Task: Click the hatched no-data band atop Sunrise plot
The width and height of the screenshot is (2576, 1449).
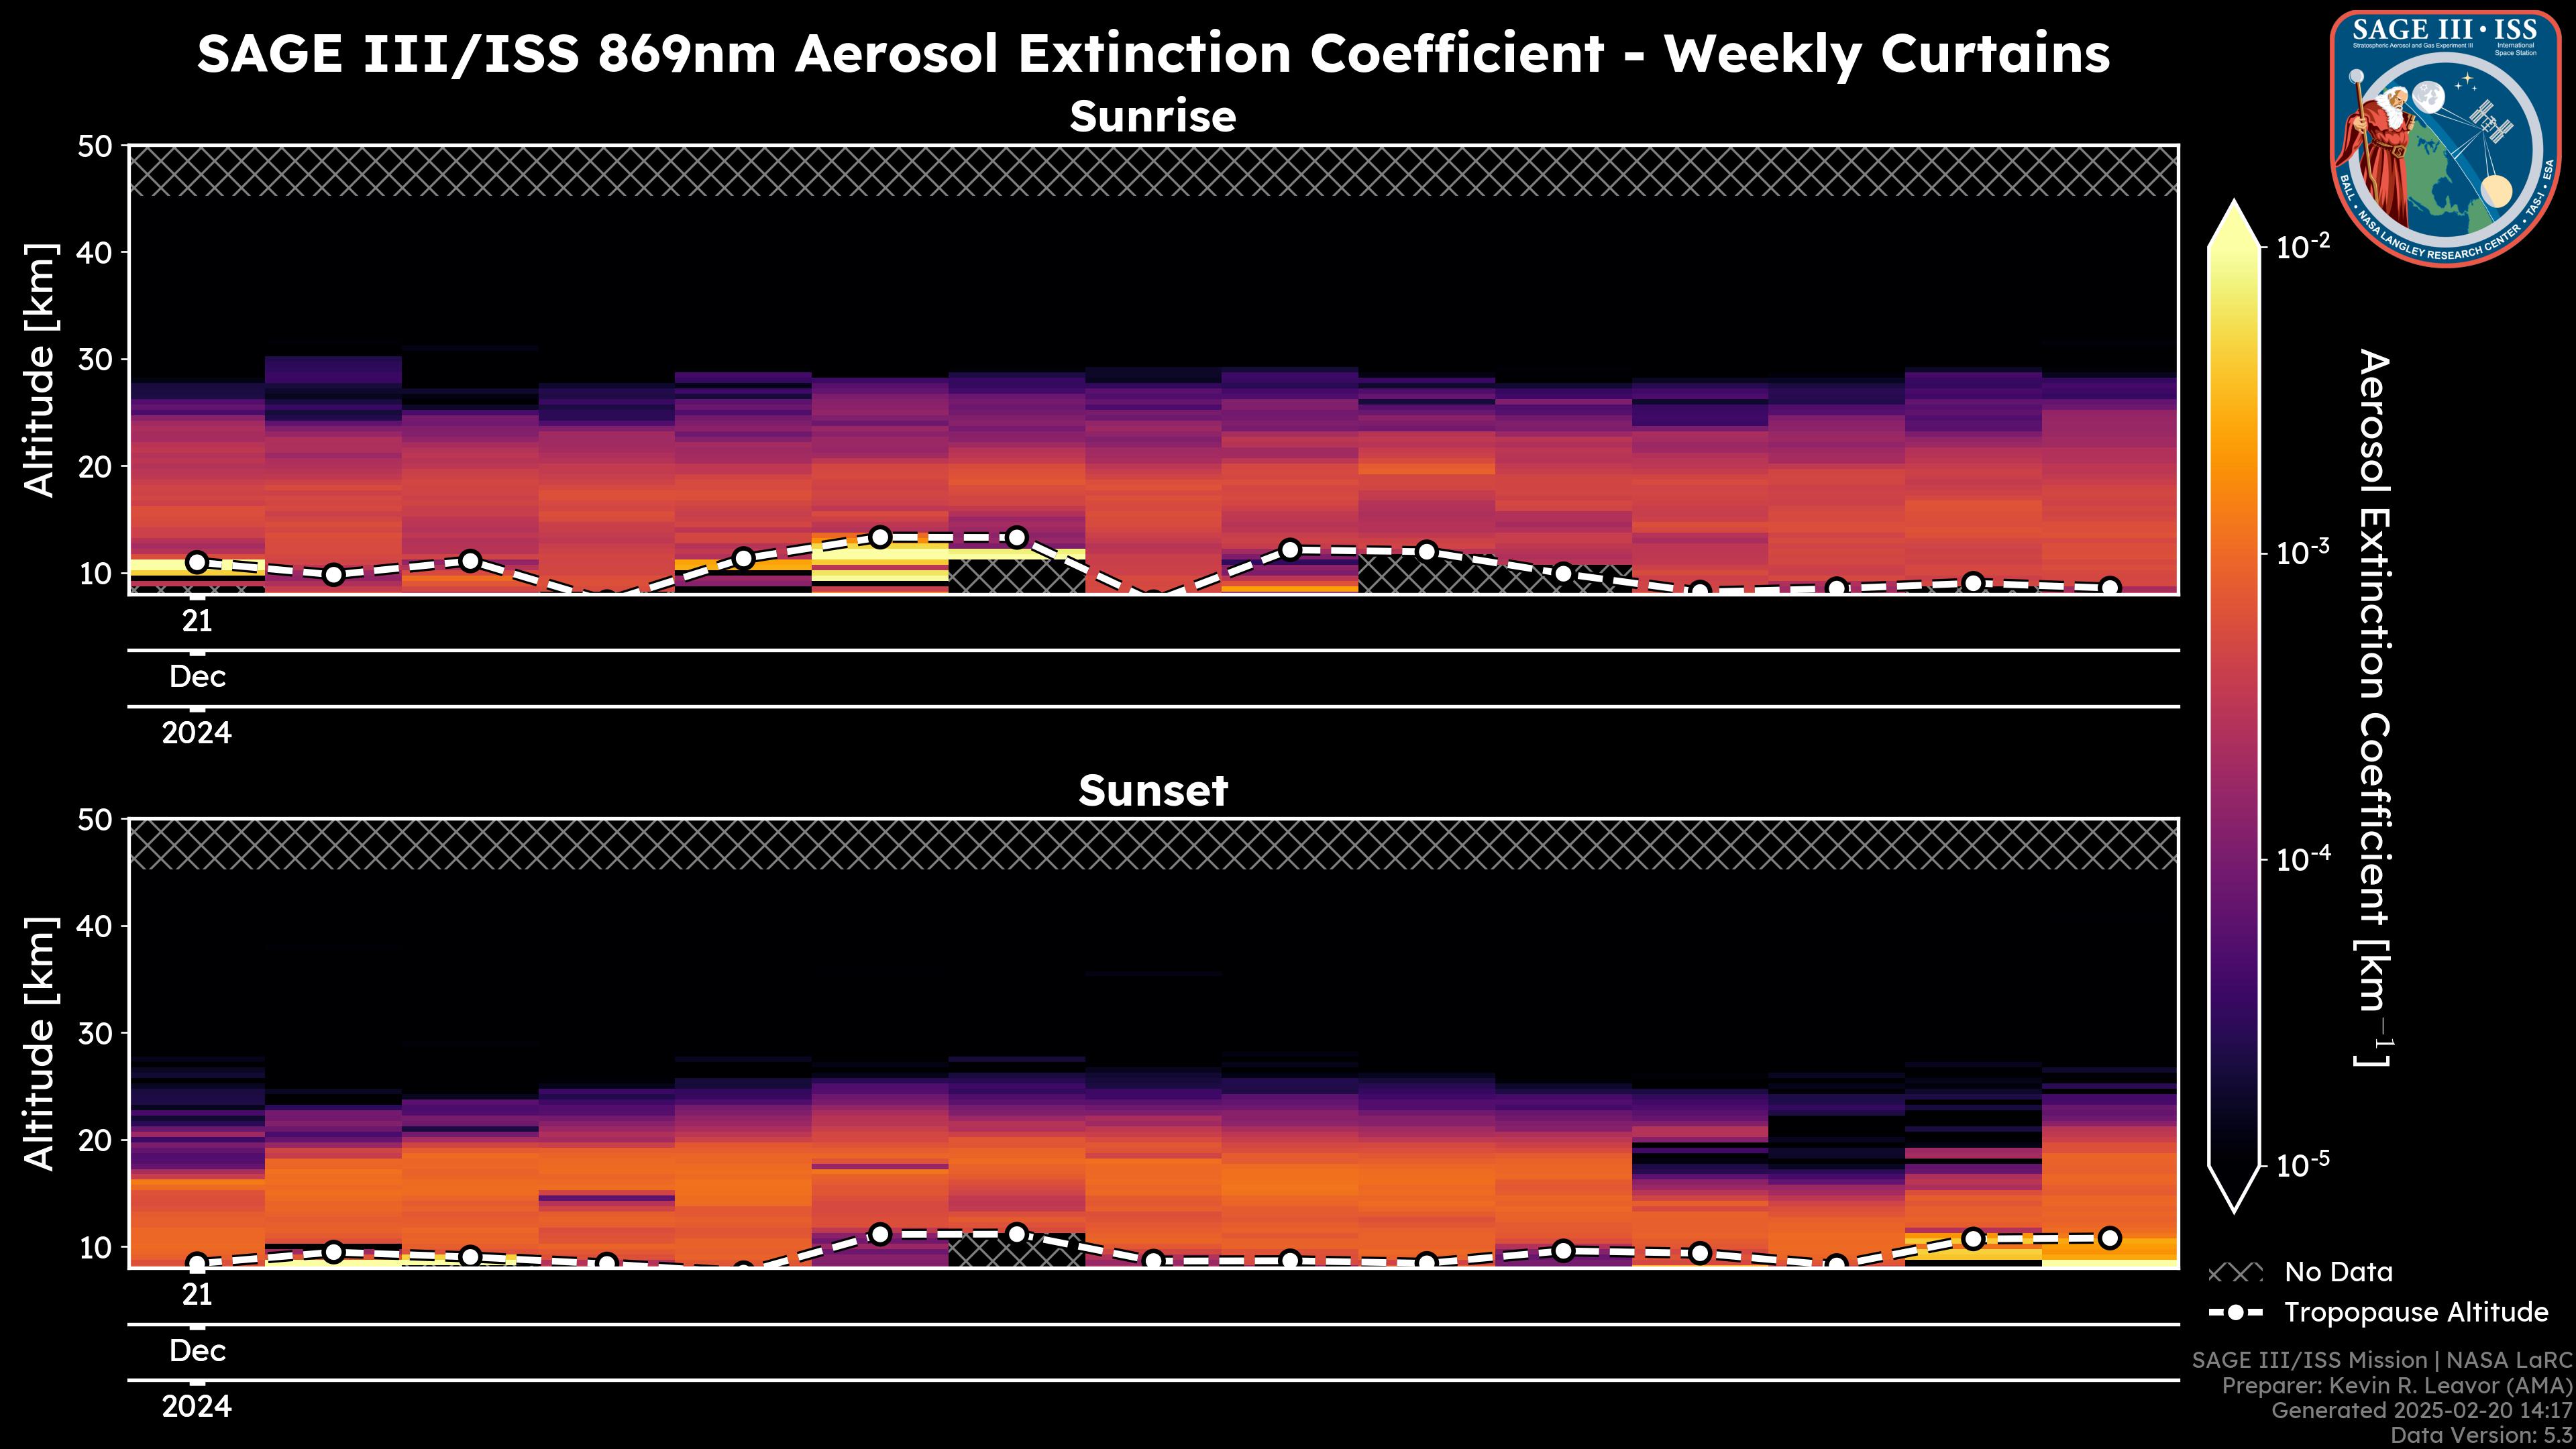Action: [x=1153, y=171]
